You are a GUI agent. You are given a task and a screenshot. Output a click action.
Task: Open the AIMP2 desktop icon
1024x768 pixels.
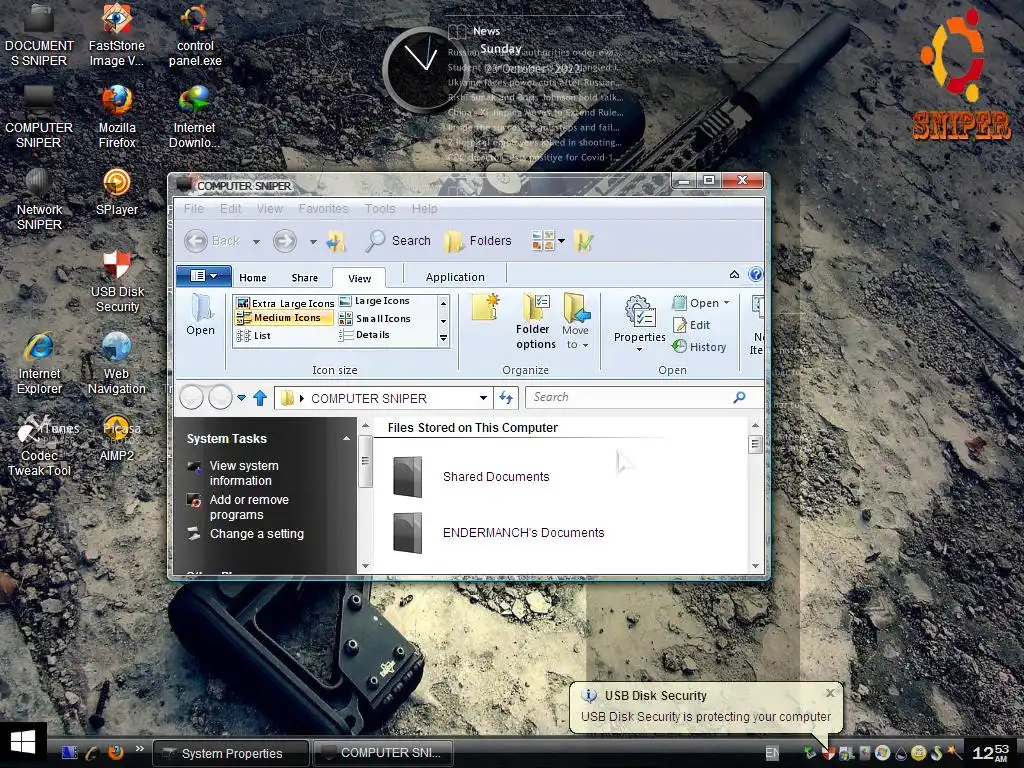117,438
